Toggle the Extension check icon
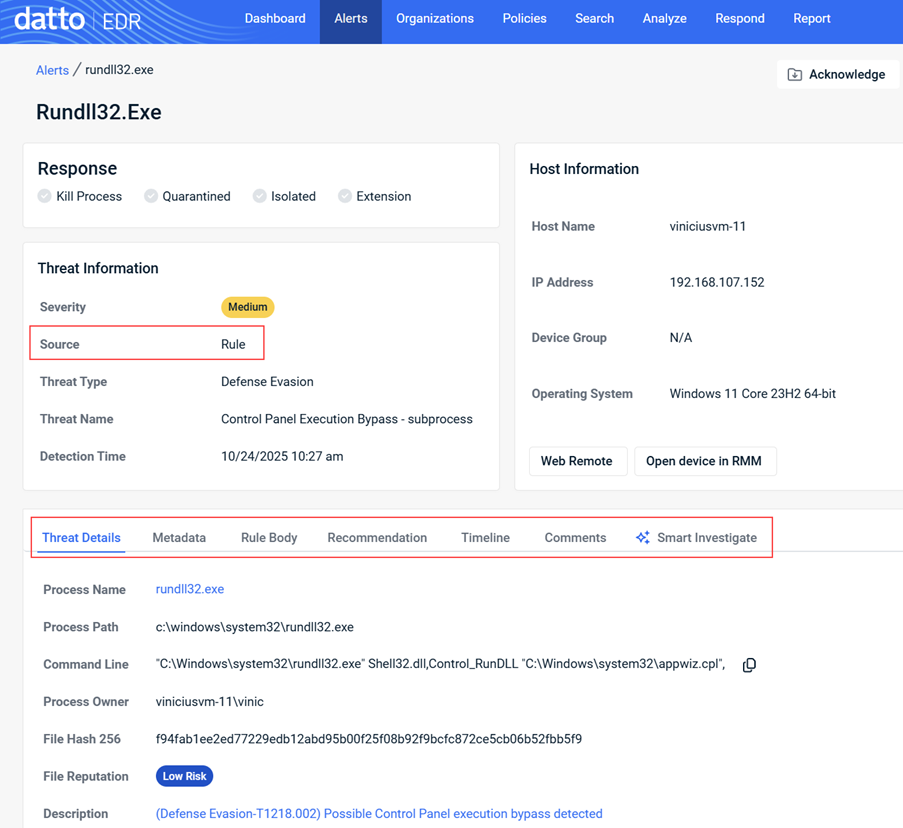Screen dimensions: 903x828 tap(345, 196)
